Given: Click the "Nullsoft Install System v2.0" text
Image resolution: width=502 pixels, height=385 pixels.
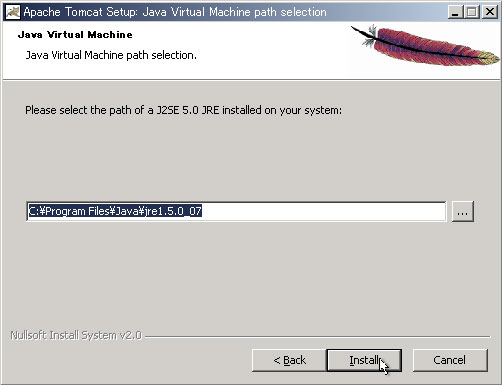Looking at the screenshot, I should (76, 335).
